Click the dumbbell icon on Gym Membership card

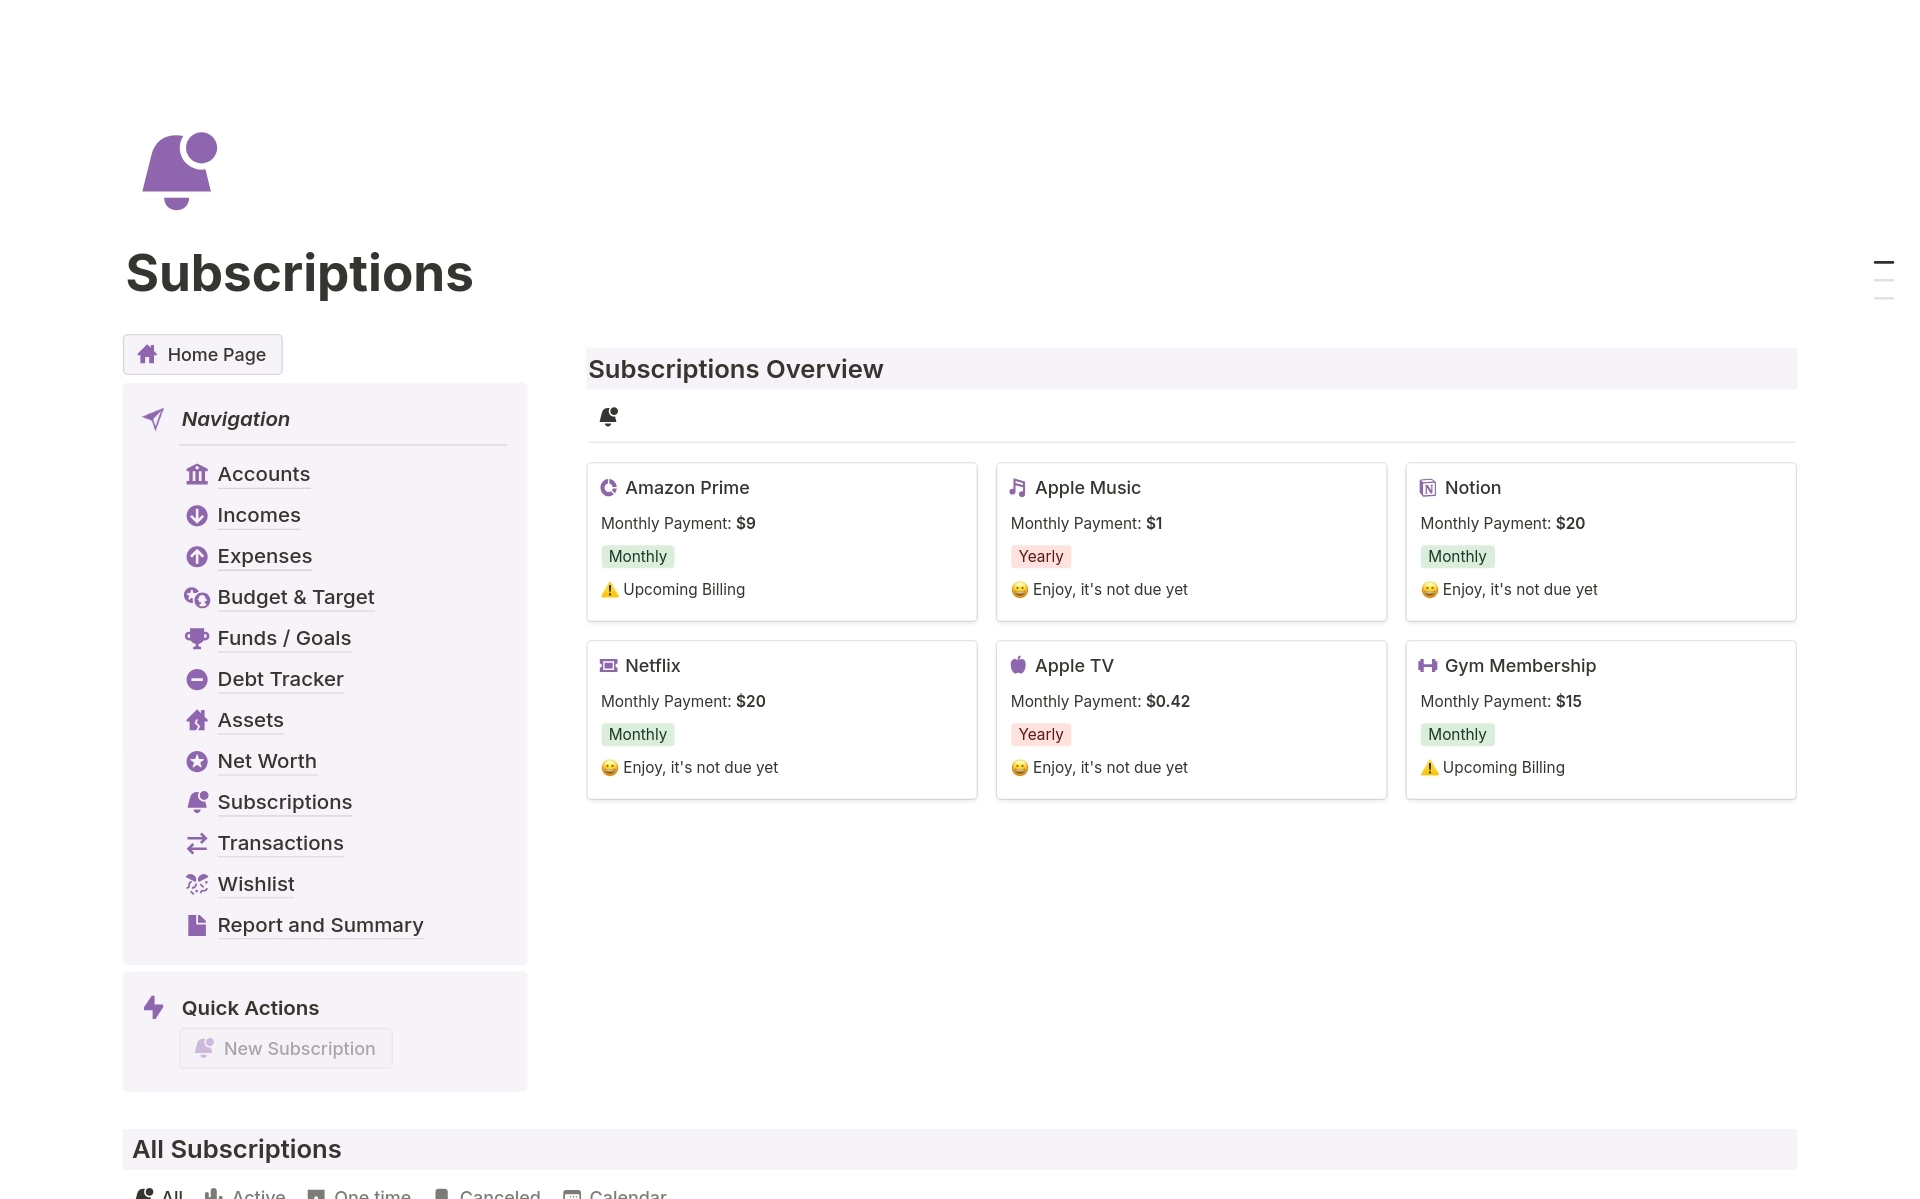click(1428, 666)
